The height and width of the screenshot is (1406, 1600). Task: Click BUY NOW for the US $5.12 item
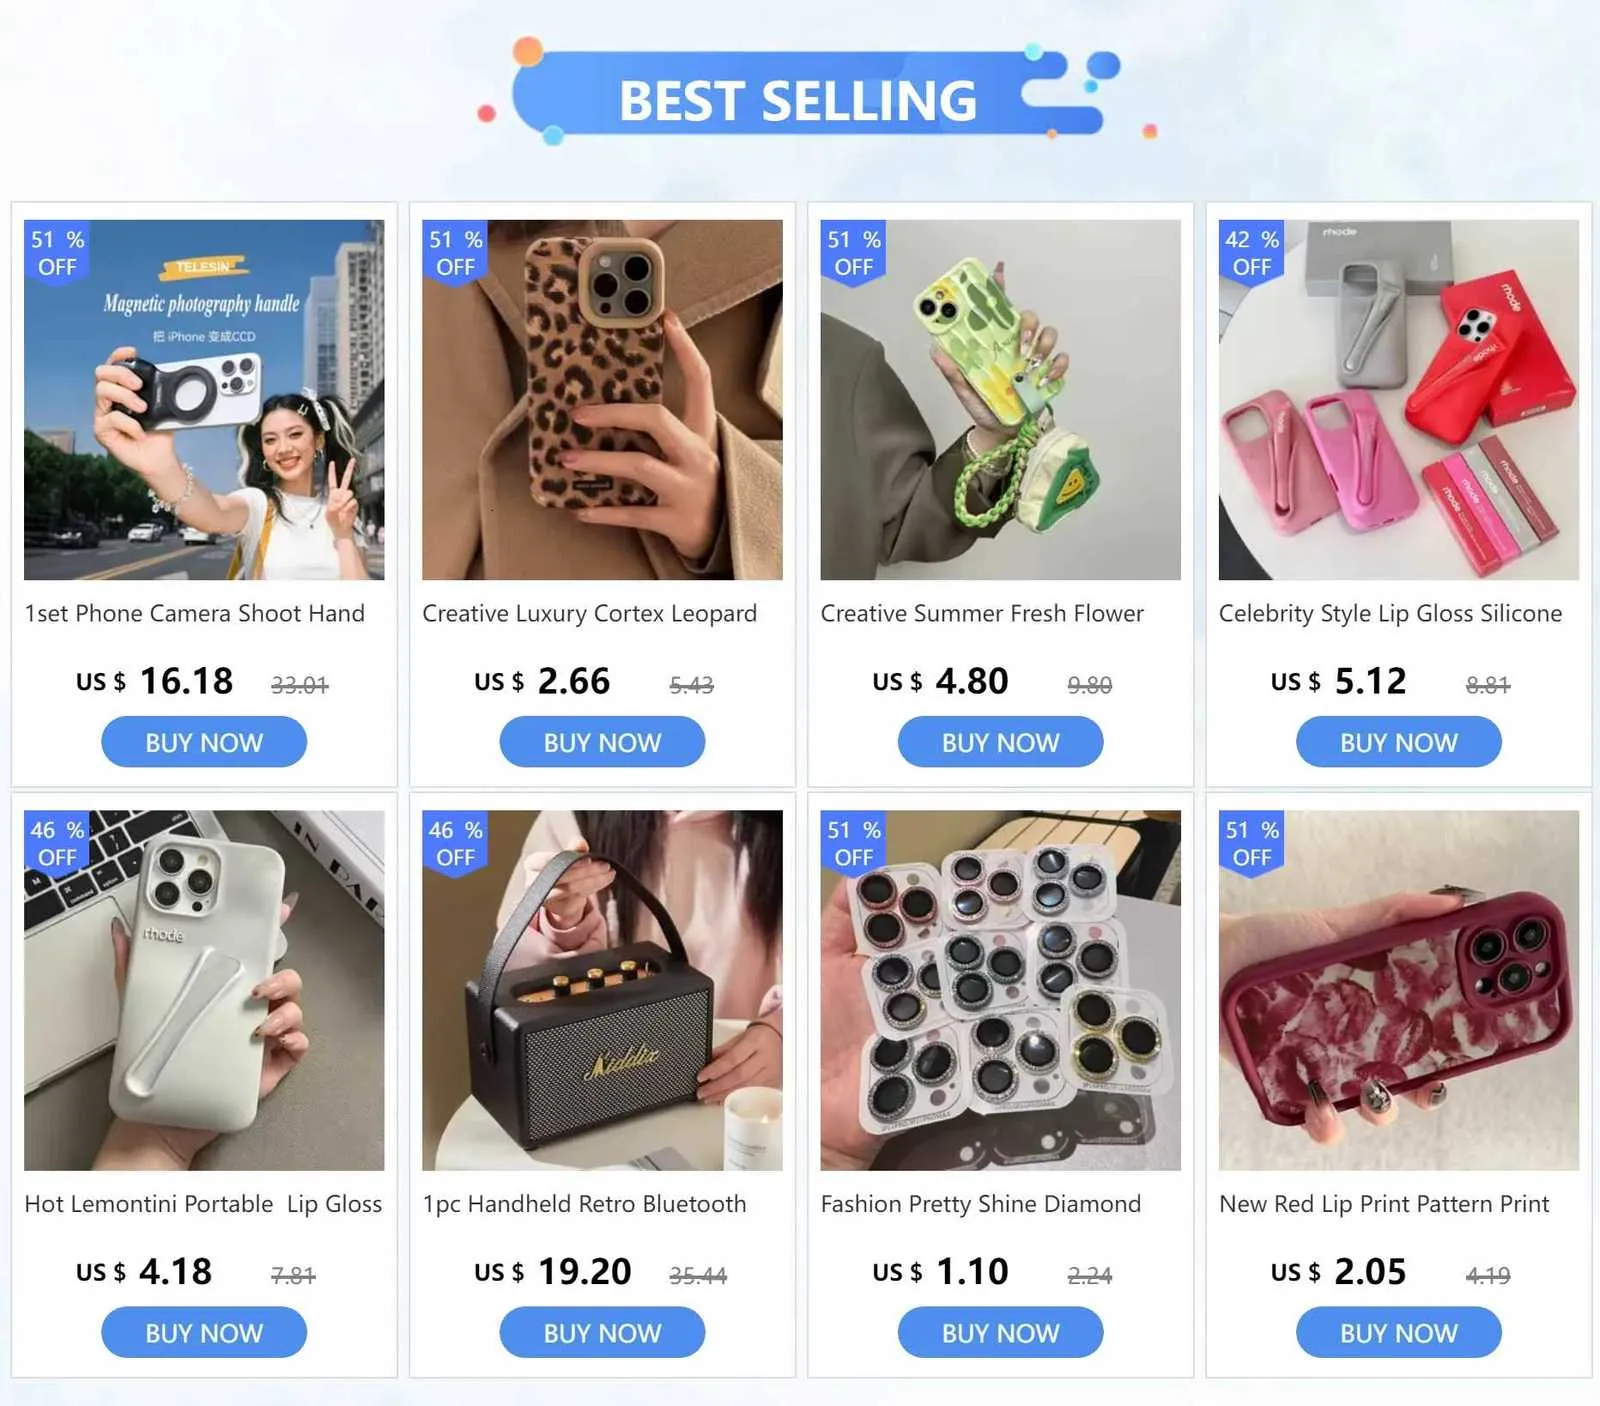1398,742
